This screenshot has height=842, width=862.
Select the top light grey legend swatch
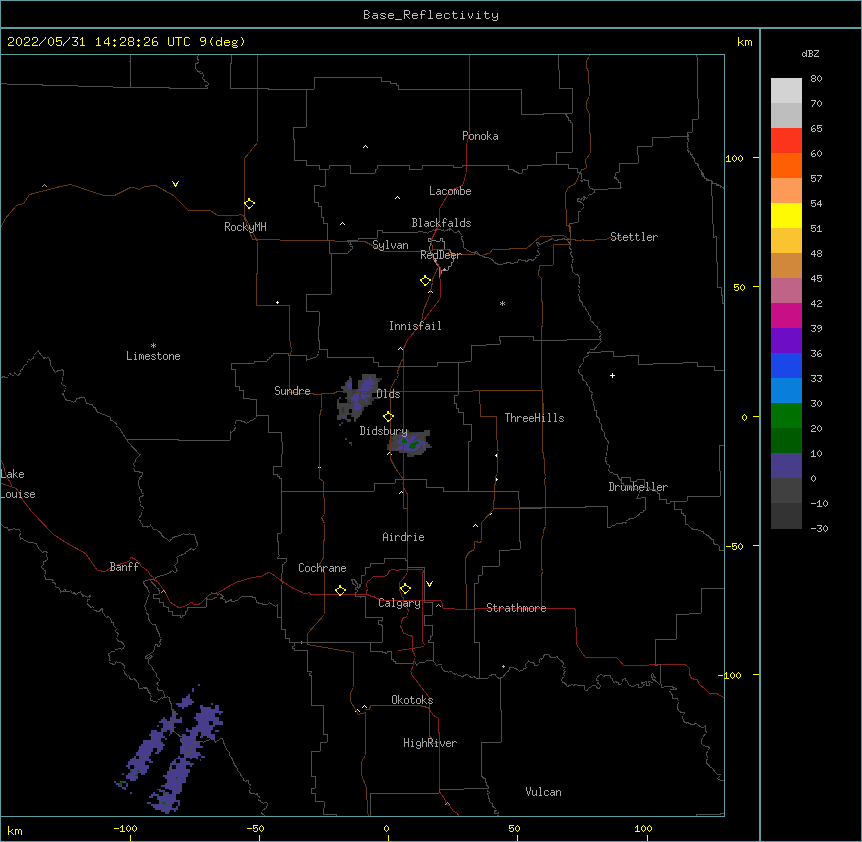click(786, 91)
